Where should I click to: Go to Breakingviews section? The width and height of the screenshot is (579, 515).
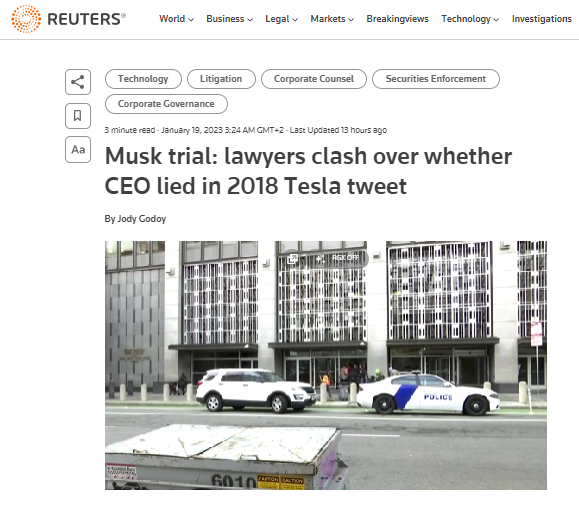[397, 19]
